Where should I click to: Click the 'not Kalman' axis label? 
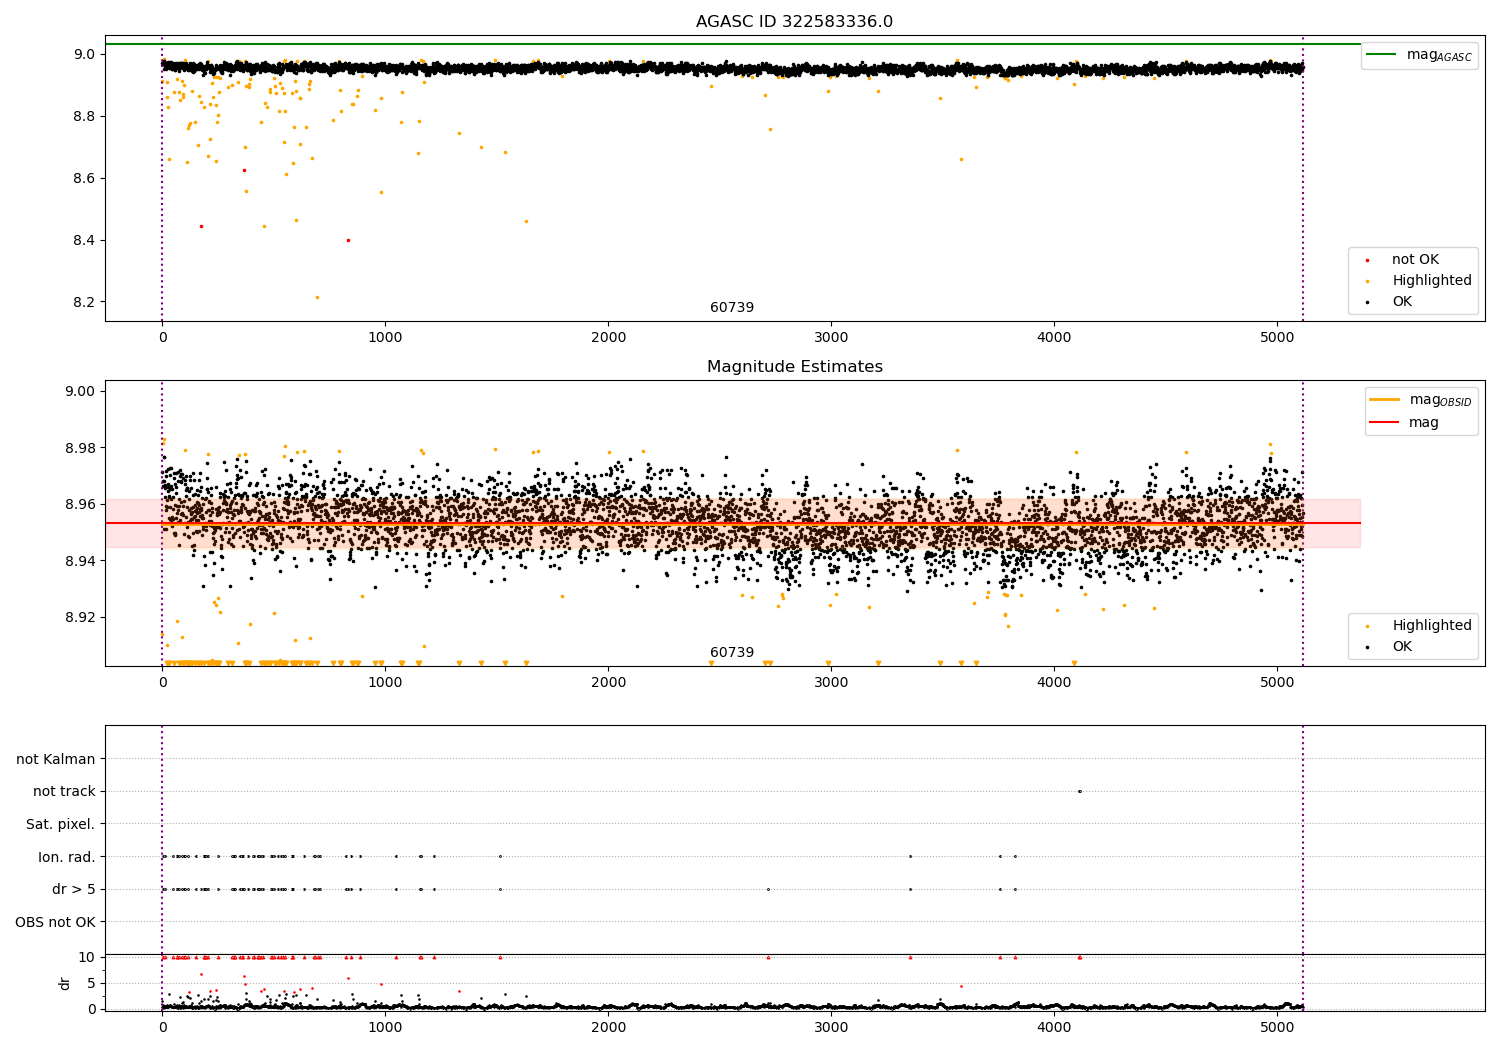coord(56,759)
